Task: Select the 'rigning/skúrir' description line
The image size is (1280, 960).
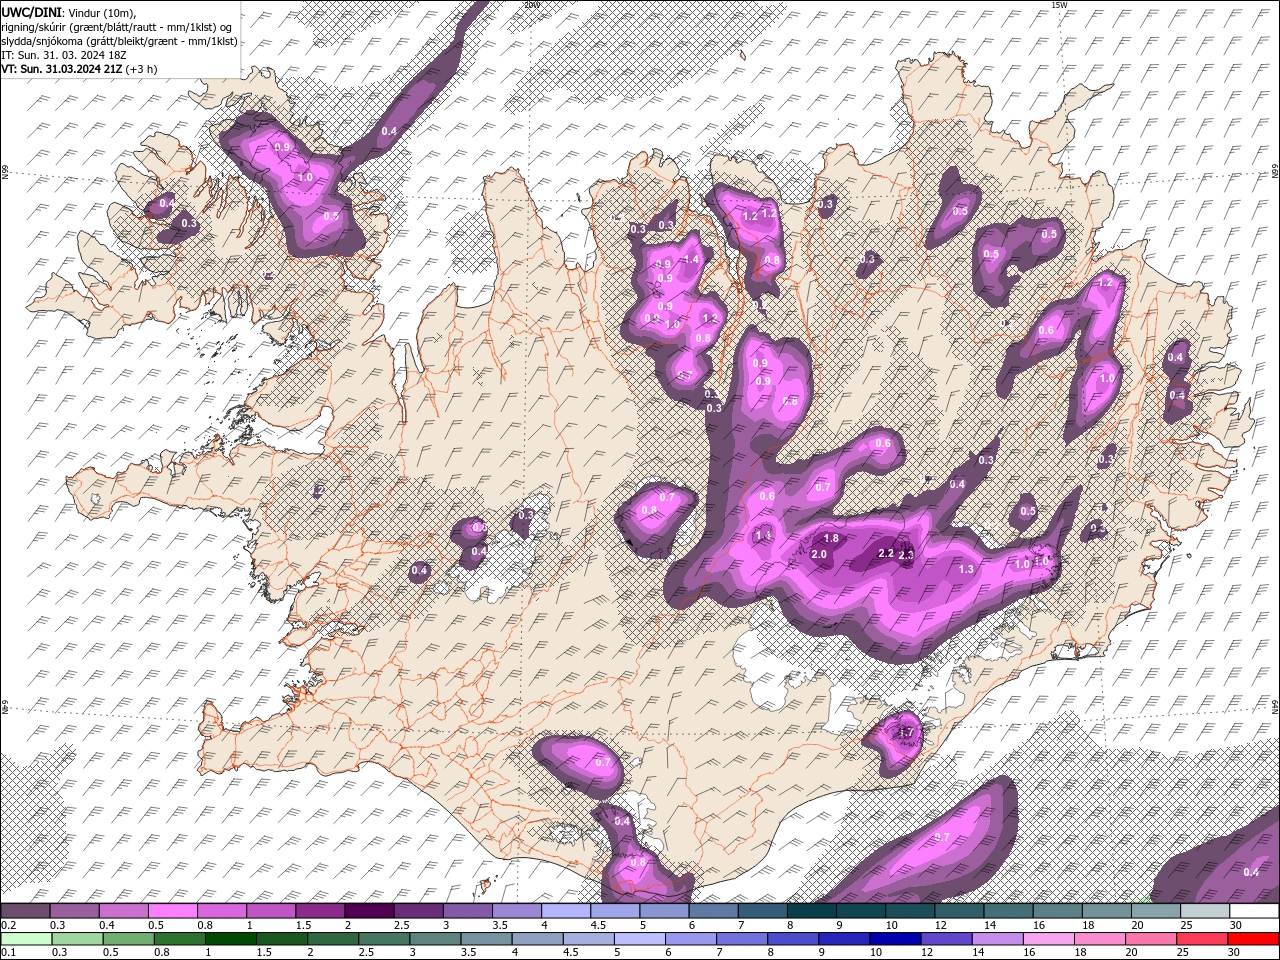Action: pyautogui.click(x=117, y=27)
